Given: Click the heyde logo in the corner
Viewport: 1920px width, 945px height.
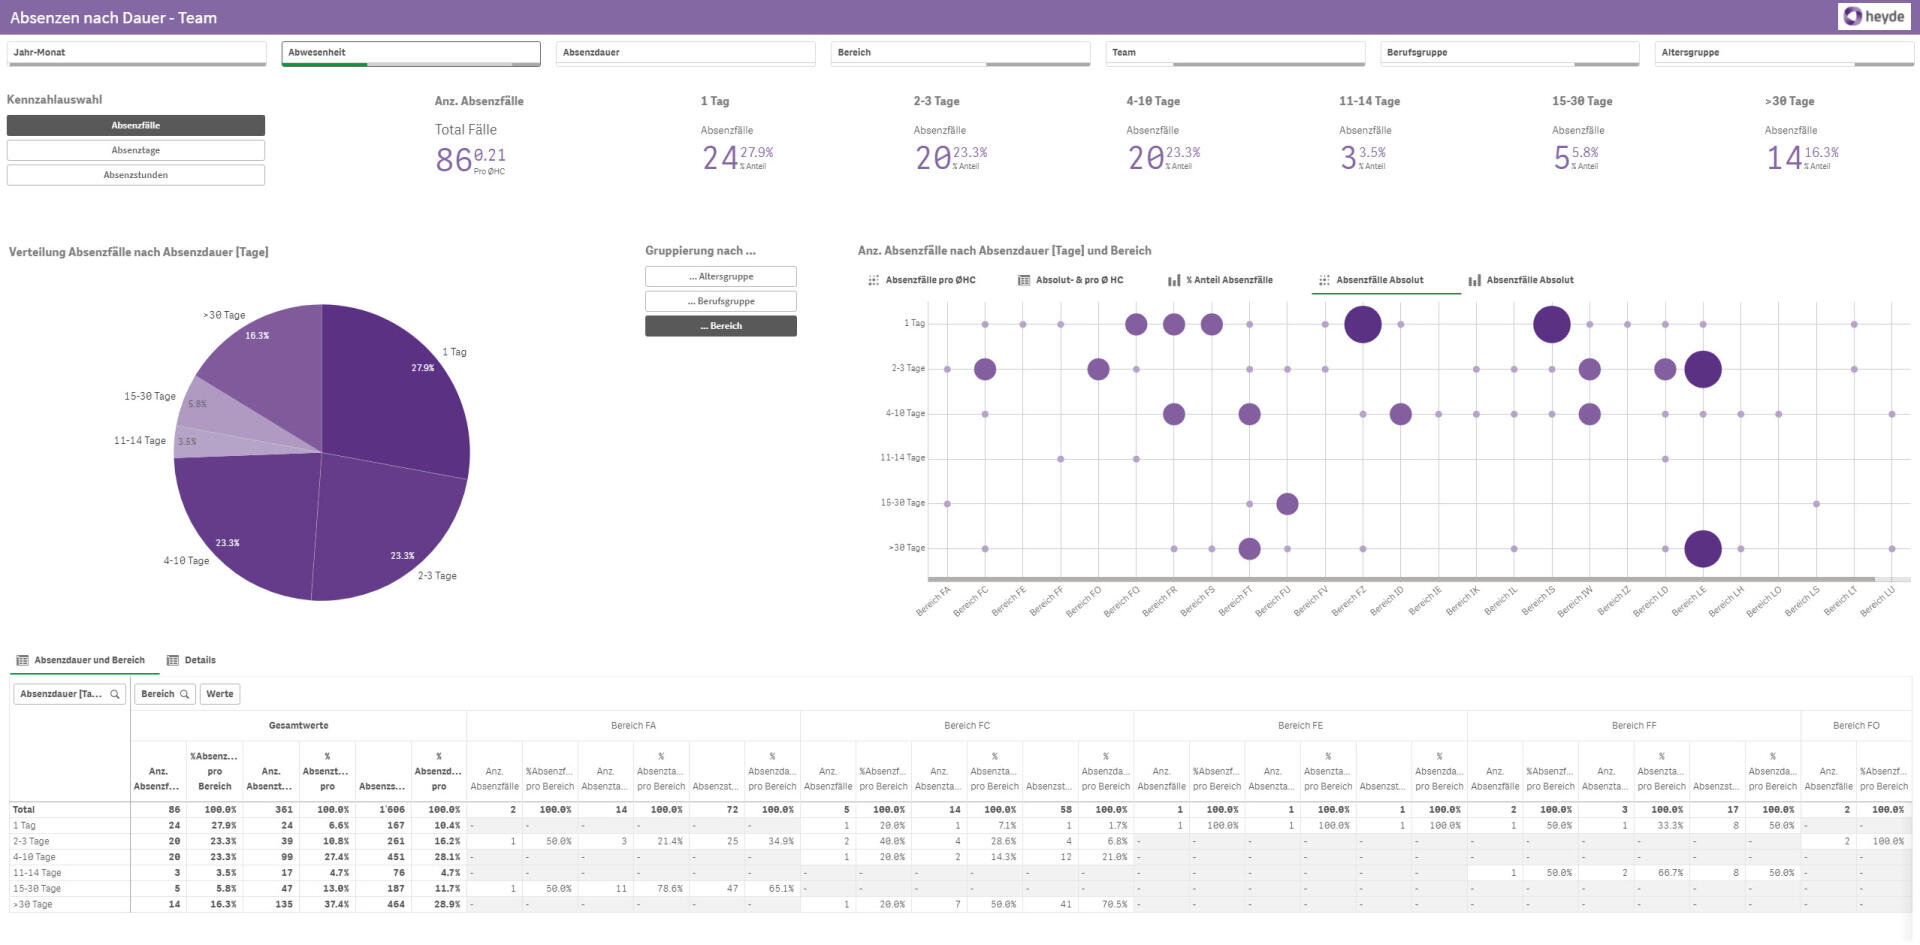Looking at the screenshot, I should [1872, 15].
